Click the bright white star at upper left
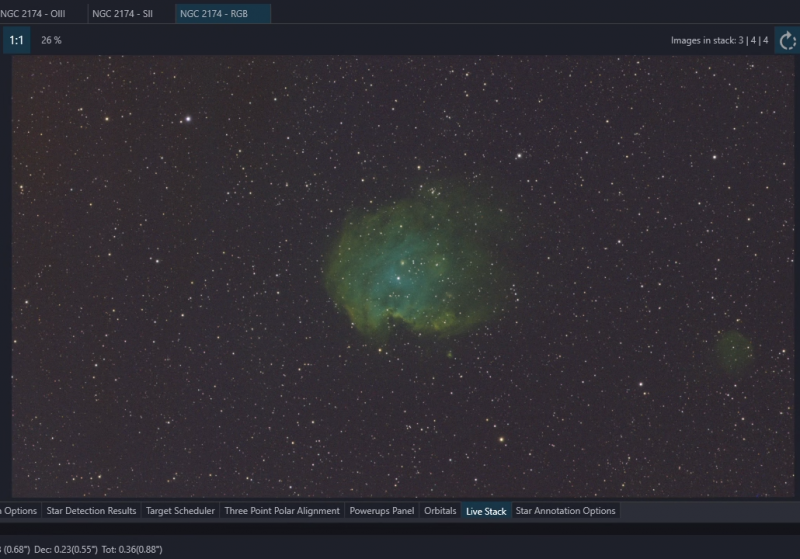Image resolution: width=800 pixels, height=559 pixels. (188, 119)
